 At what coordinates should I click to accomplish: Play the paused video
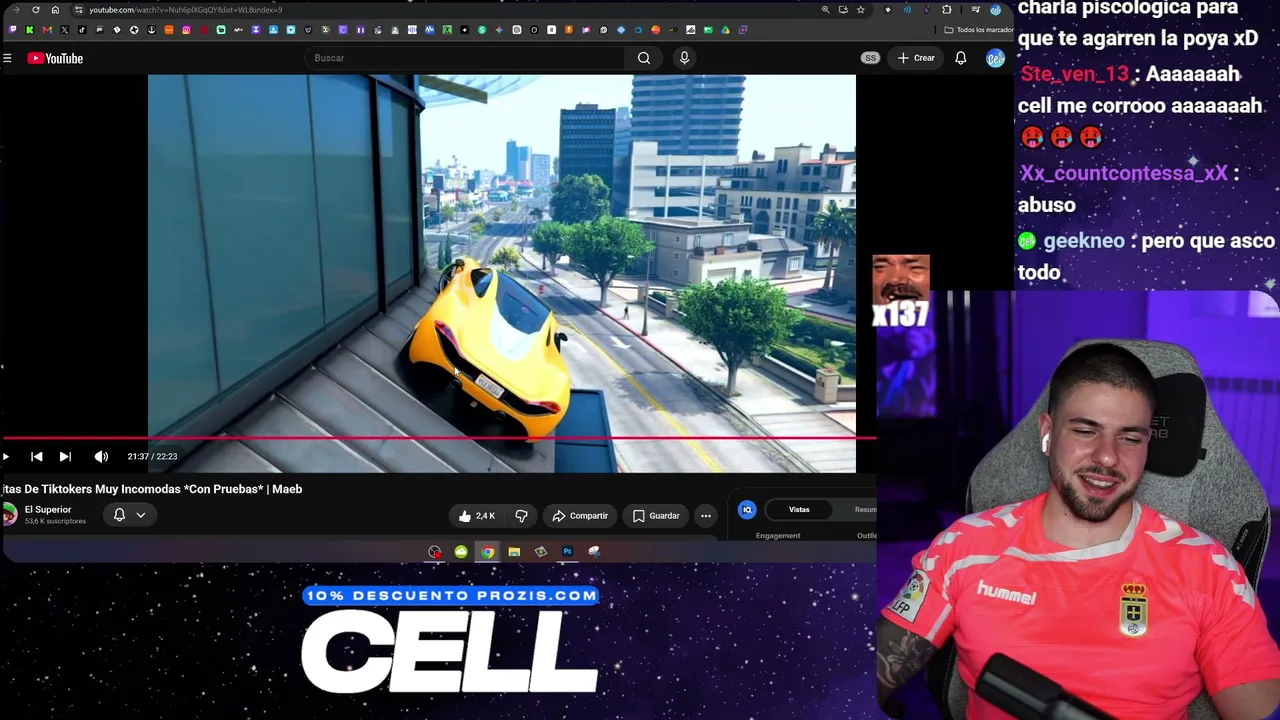[x=6, y=457]
